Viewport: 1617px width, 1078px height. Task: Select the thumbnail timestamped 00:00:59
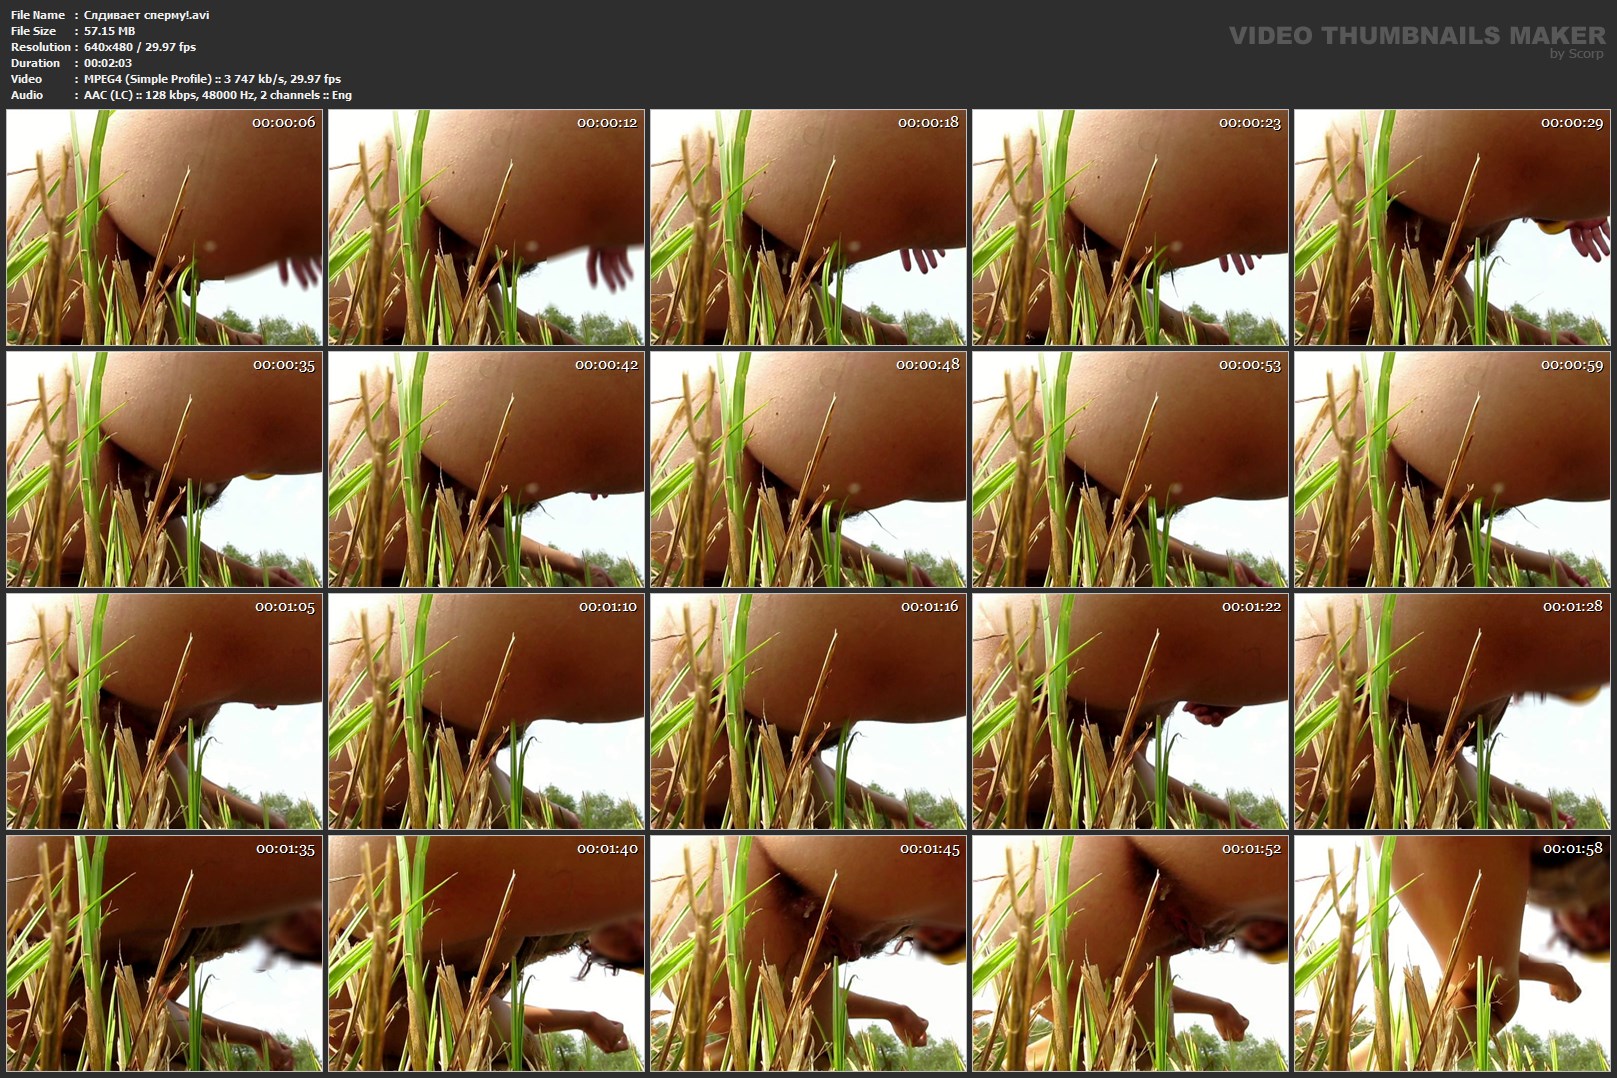[1452, 469]
